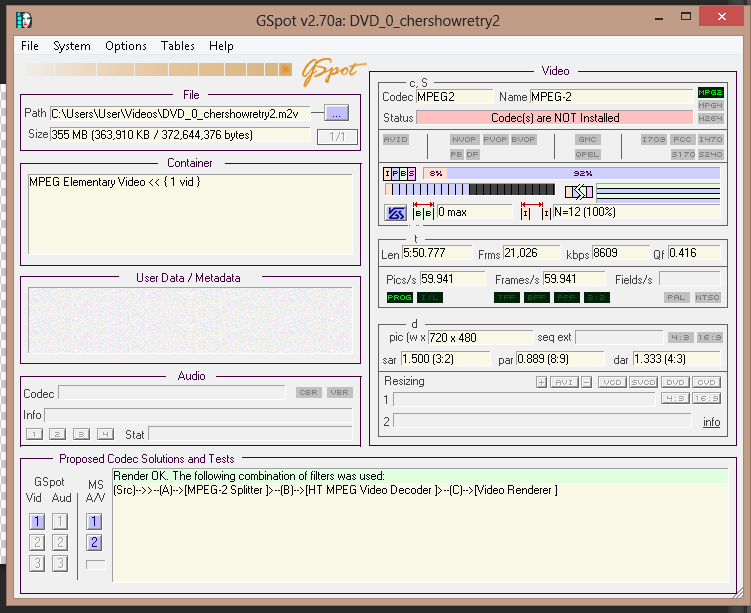Click GSpot Vid solution button 1

(36, 521)
